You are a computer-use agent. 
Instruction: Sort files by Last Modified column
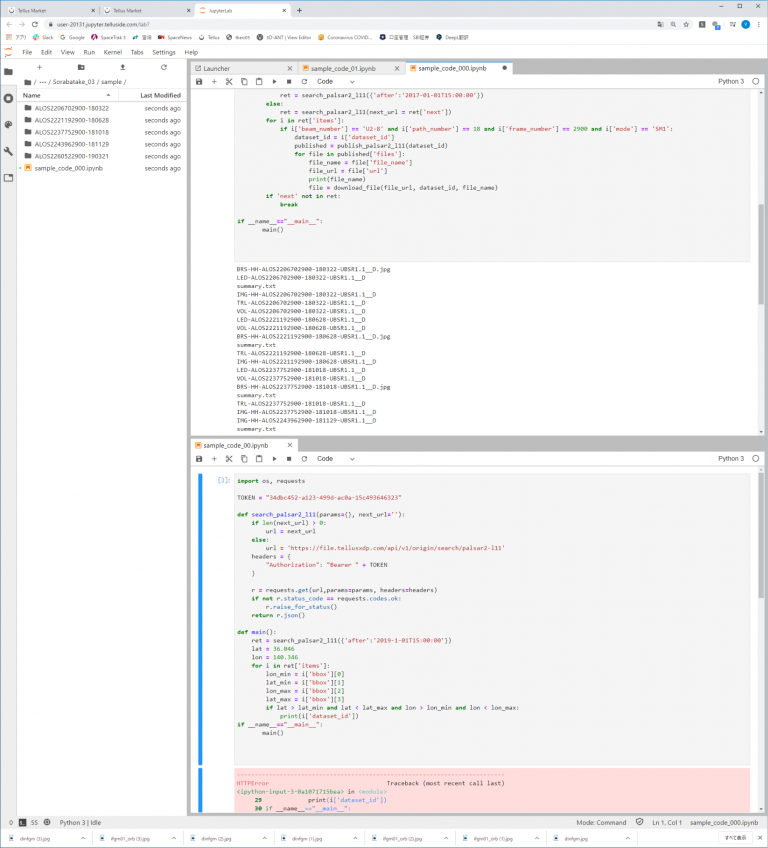click(151, 95)
